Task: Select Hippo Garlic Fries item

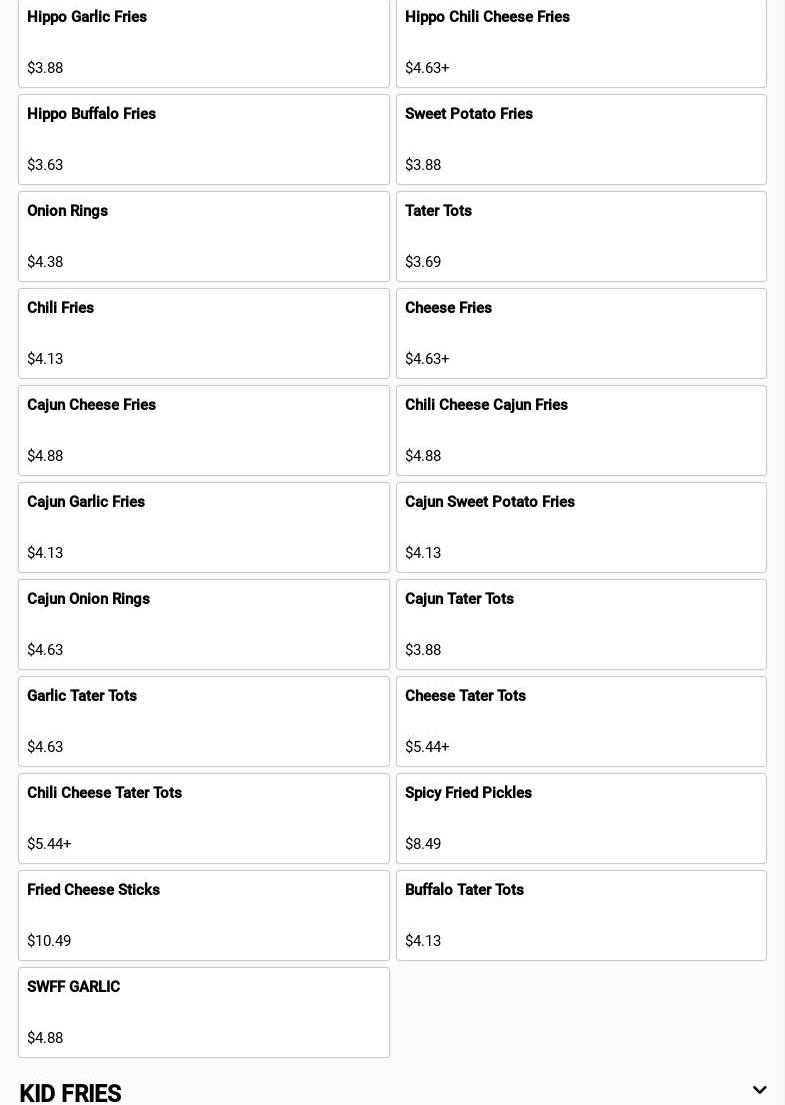Action: point(203,42)
